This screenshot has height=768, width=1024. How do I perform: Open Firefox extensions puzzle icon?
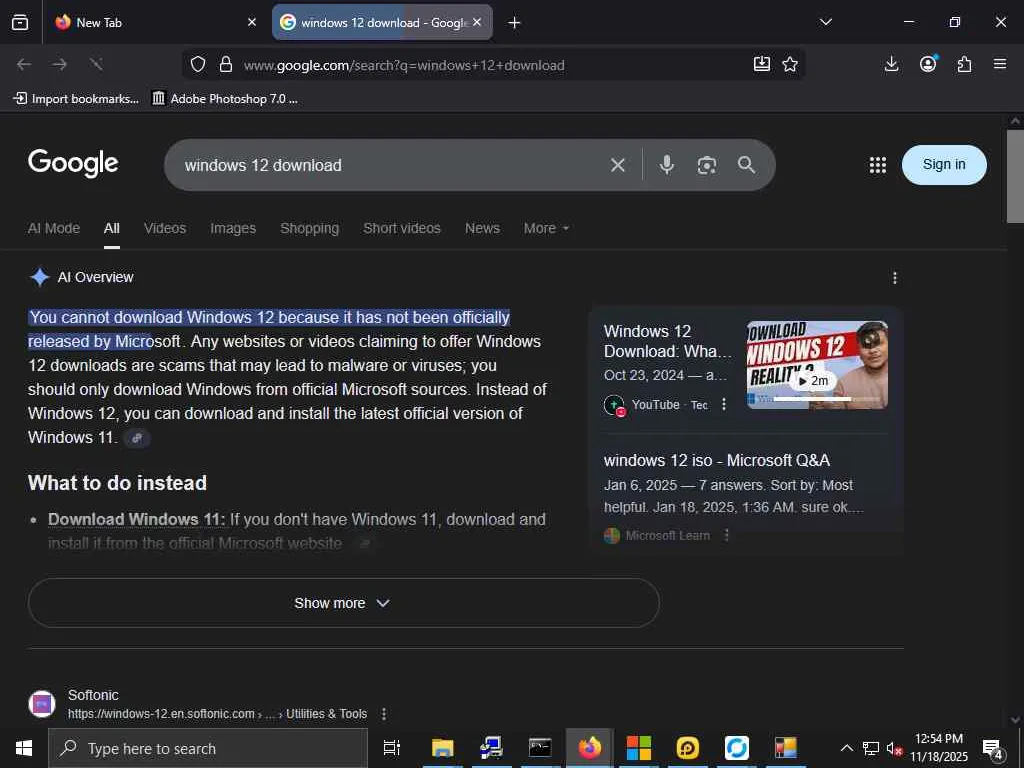[x=964, y=64]
